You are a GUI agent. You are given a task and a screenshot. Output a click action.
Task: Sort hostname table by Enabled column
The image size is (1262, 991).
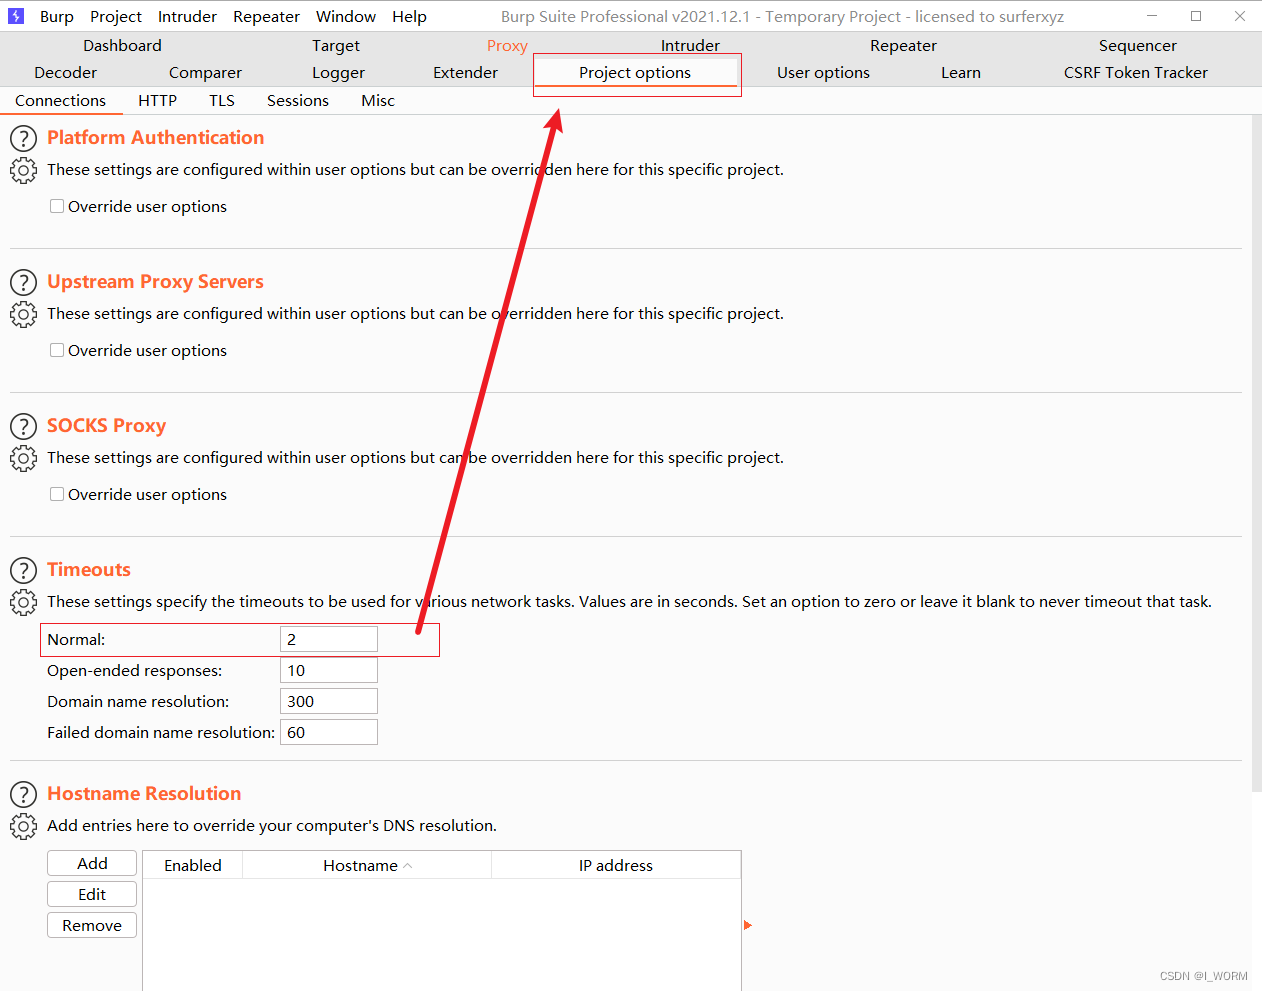tap(193, 865)
